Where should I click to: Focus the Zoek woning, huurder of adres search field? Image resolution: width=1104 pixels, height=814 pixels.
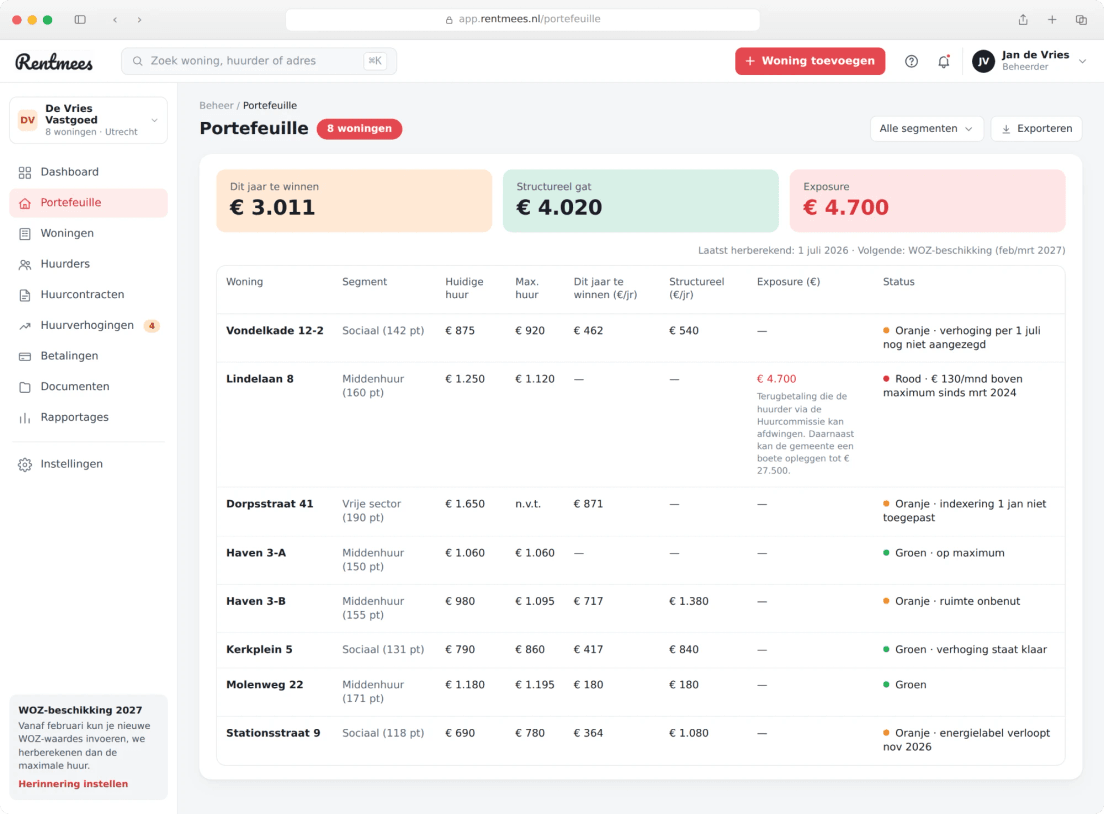[x=259, y=61]
